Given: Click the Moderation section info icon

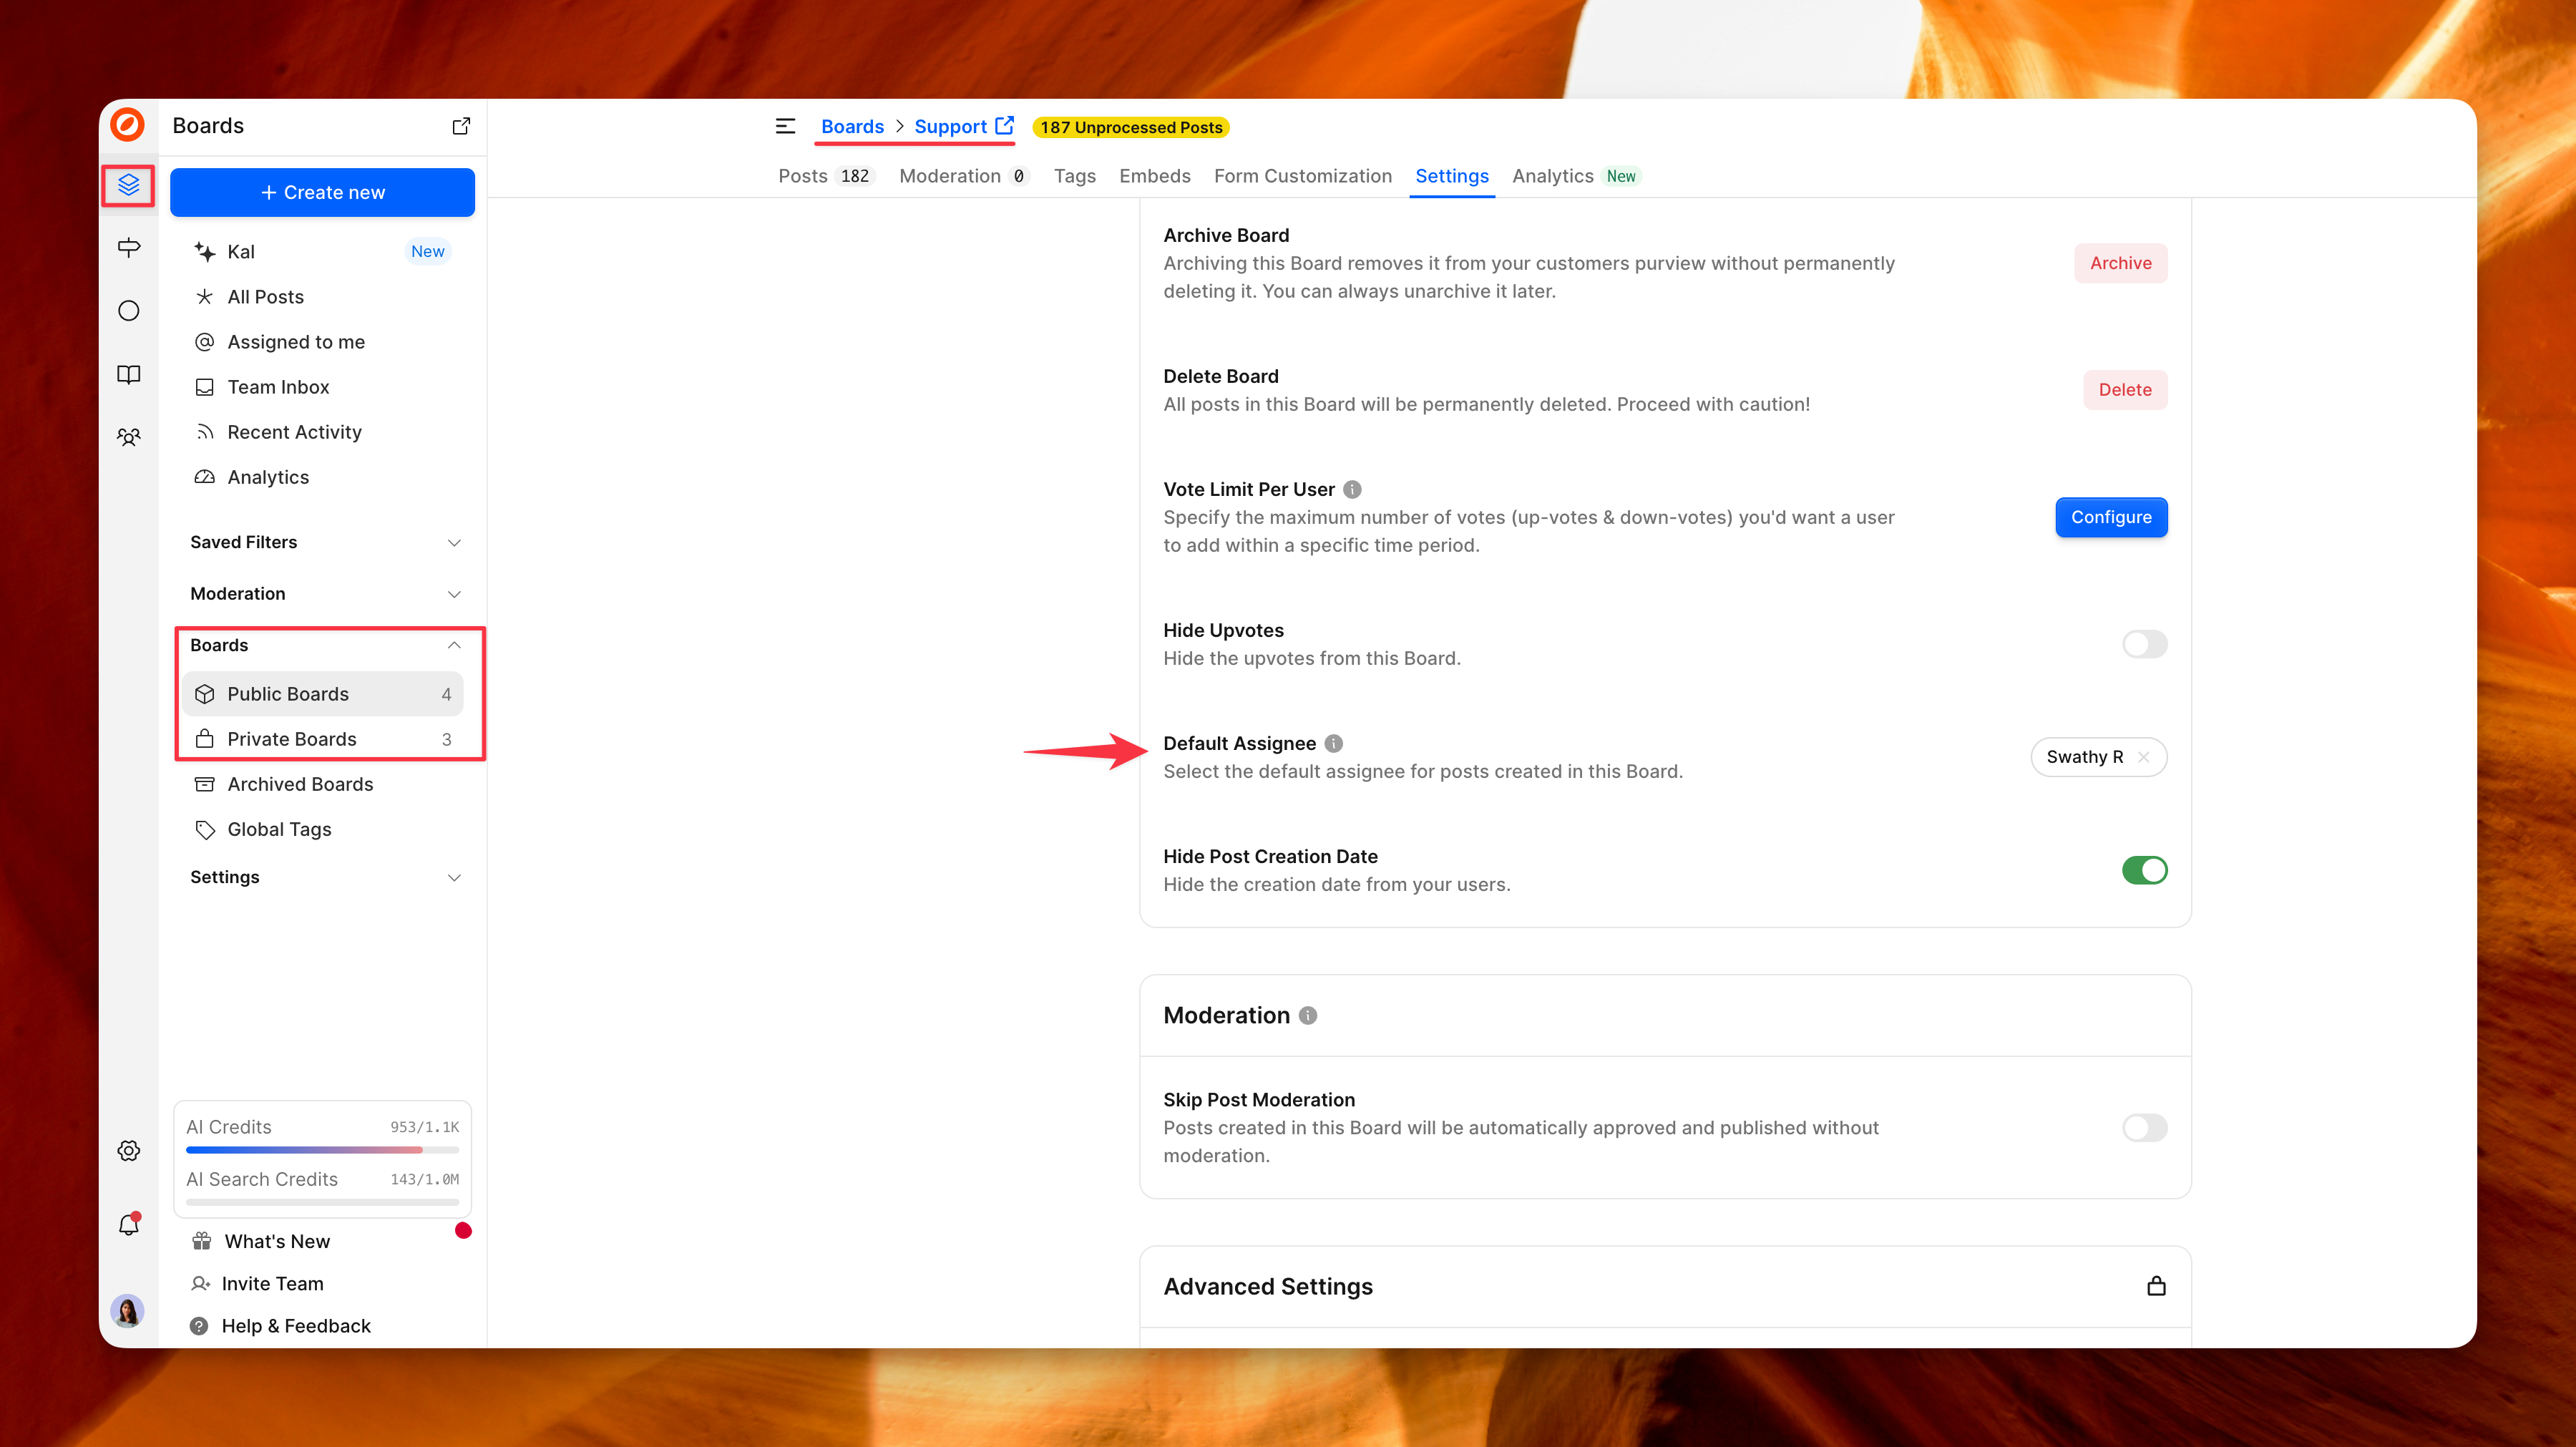Looking at the screenshot, I should pos(1307,1016).
